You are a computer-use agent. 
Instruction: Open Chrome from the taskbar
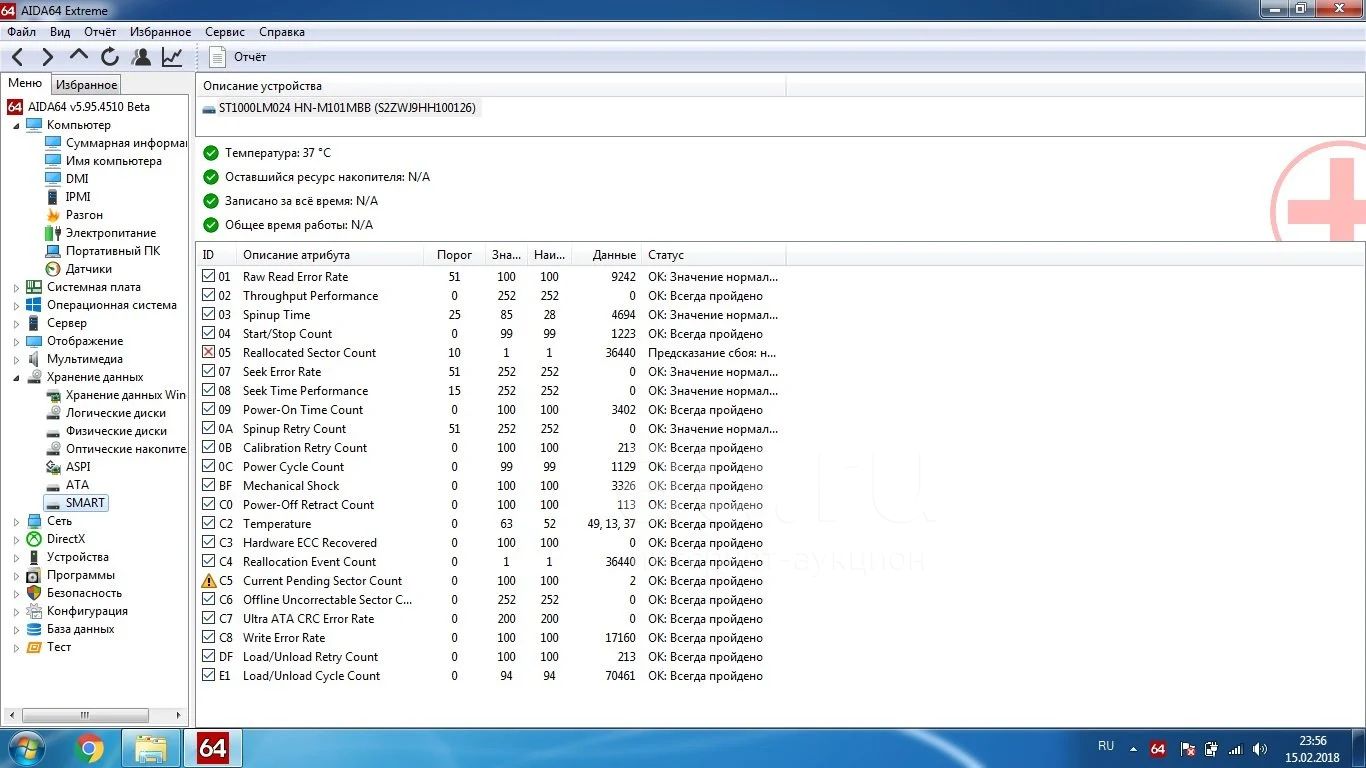click(x=89, y=747)
